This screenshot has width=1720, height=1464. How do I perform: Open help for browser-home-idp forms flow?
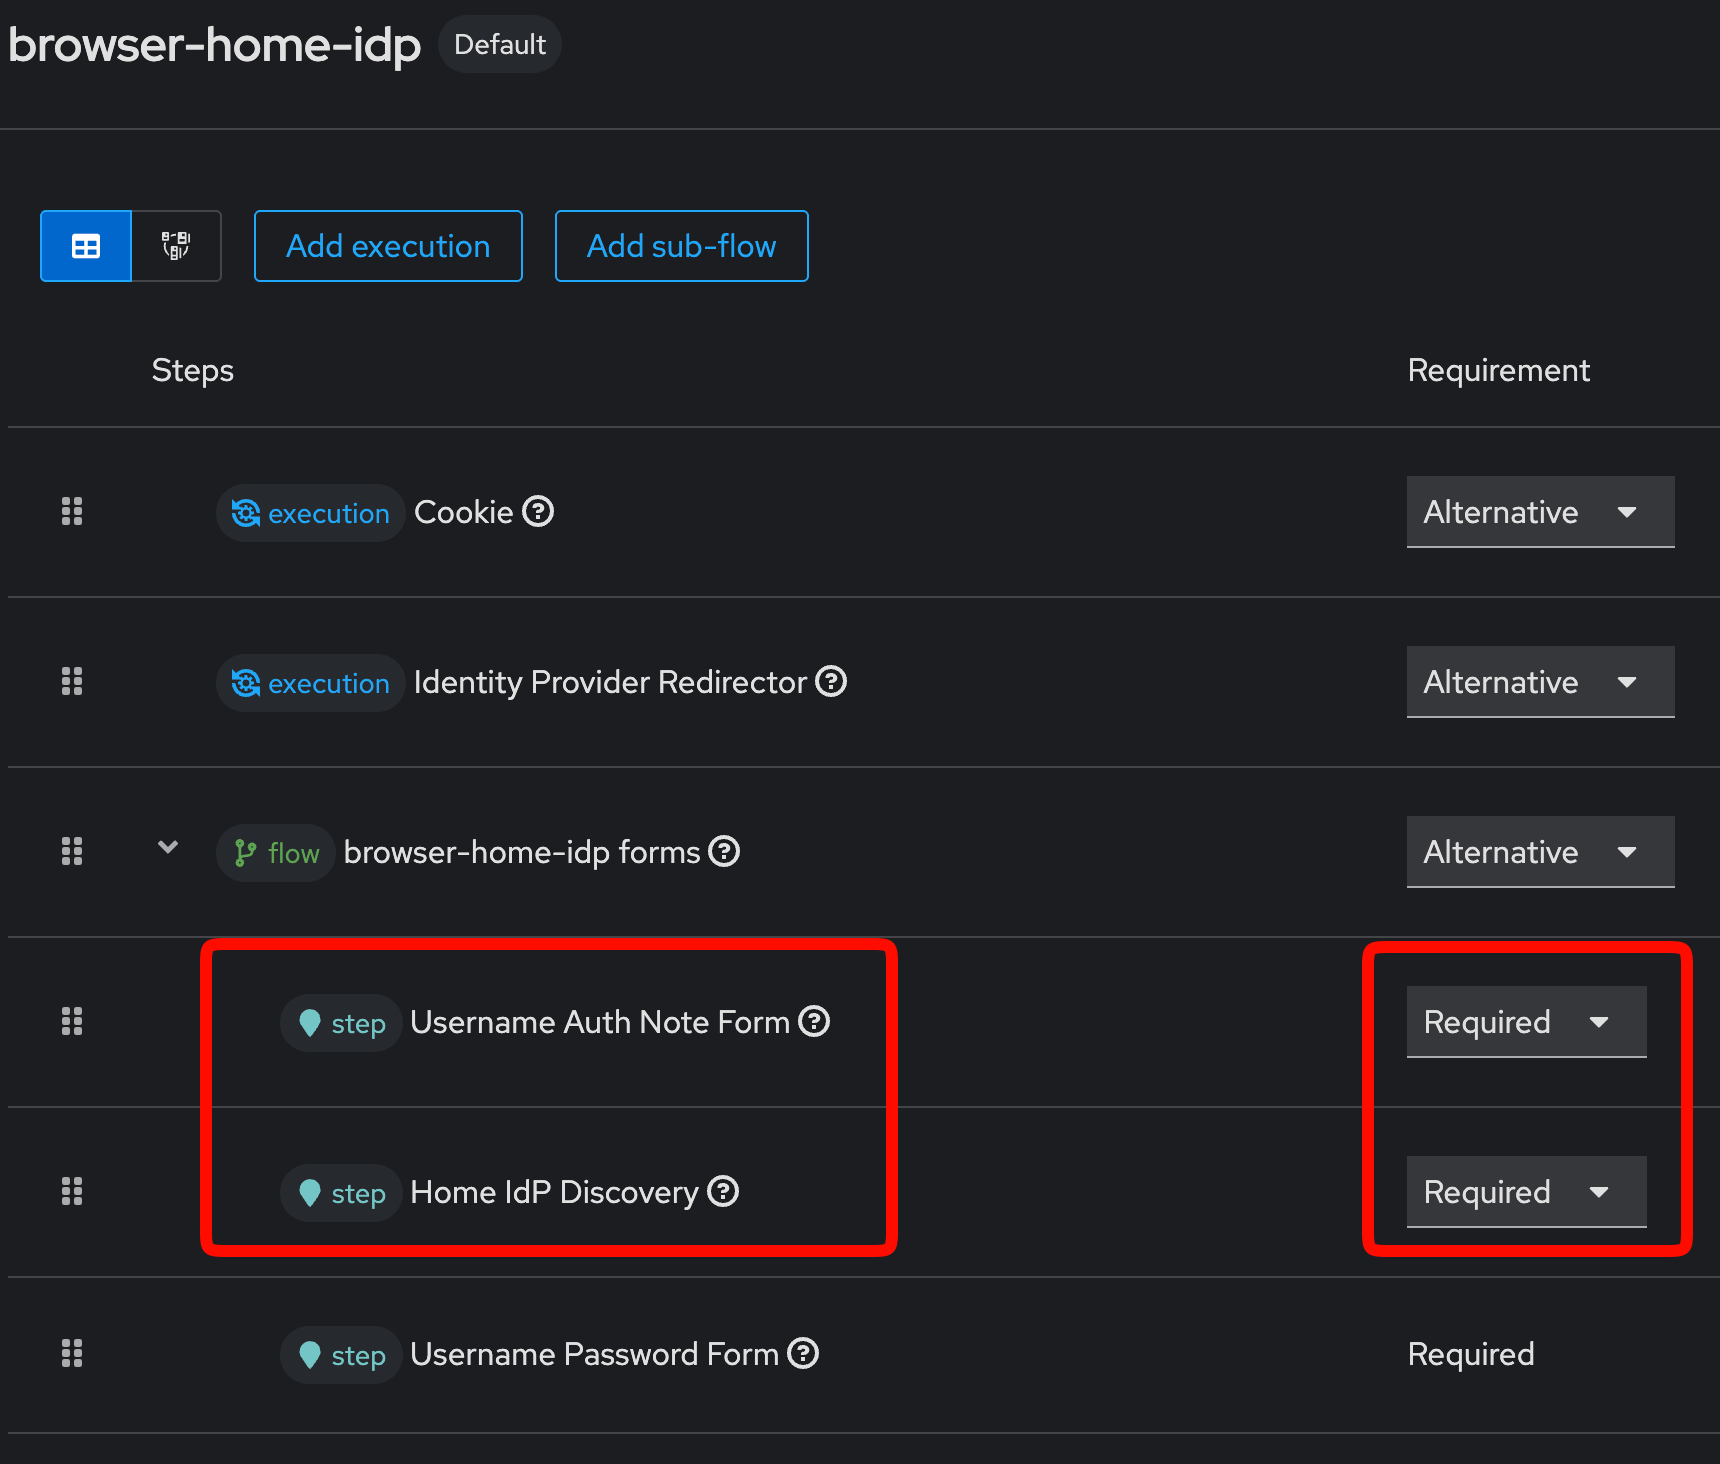(x=726, y=852)
